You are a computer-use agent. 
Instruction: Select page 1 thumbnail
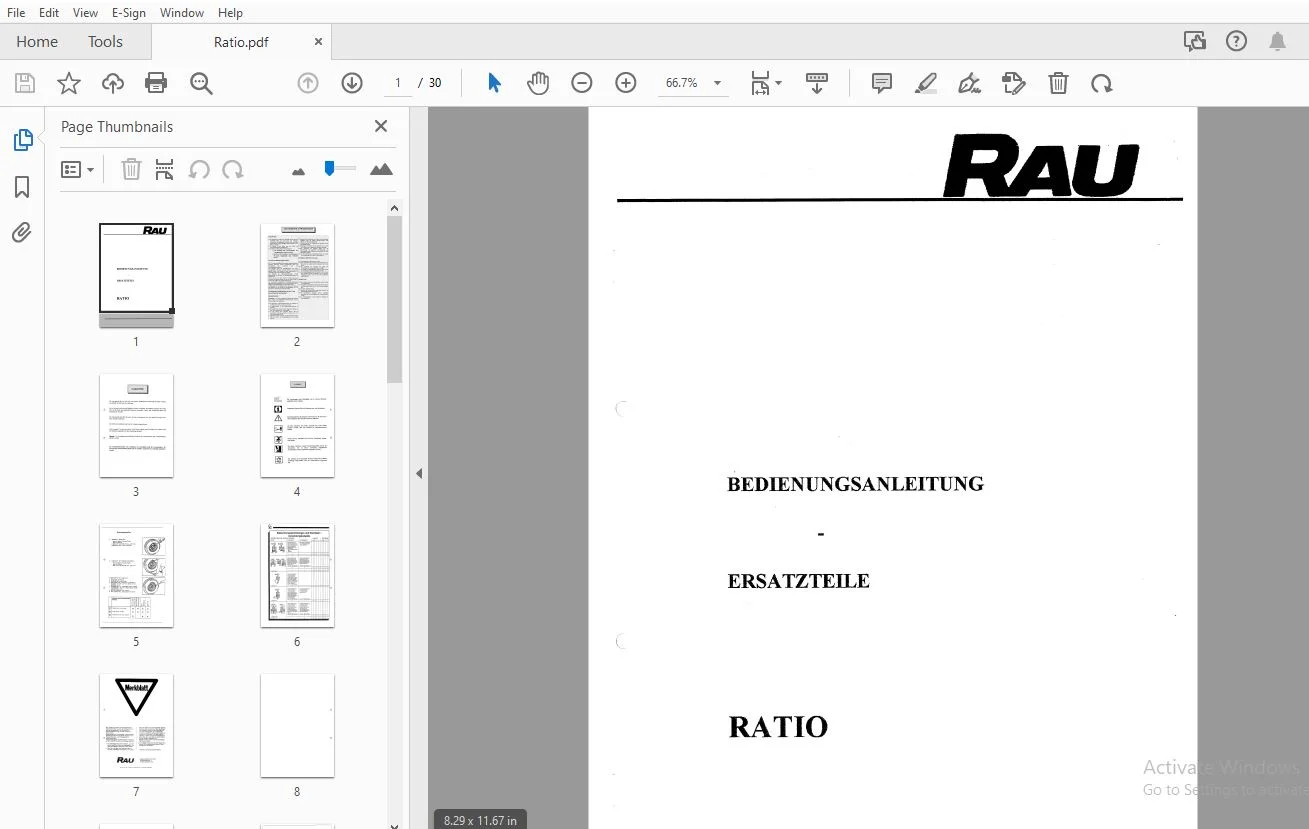[136, 275]
